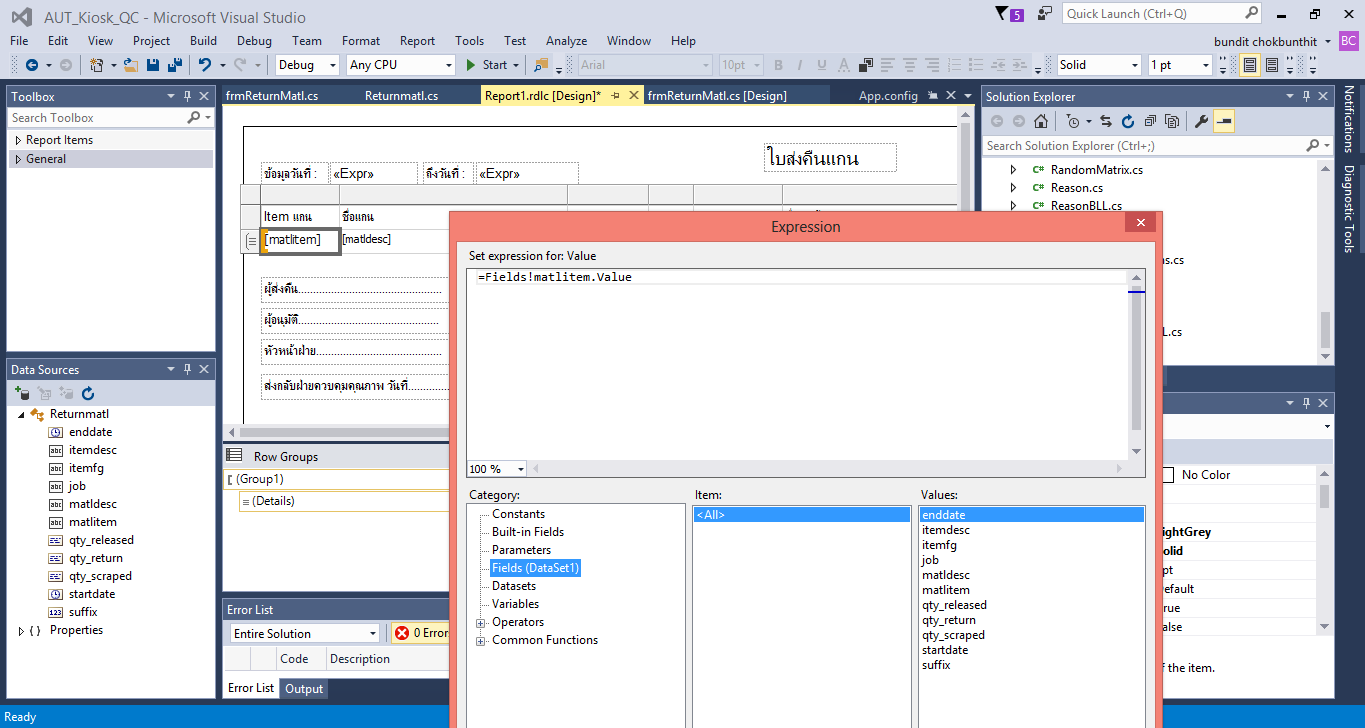Click the [matdesc] cell in the report
The image size is (1365, 728).
(367, 239)
